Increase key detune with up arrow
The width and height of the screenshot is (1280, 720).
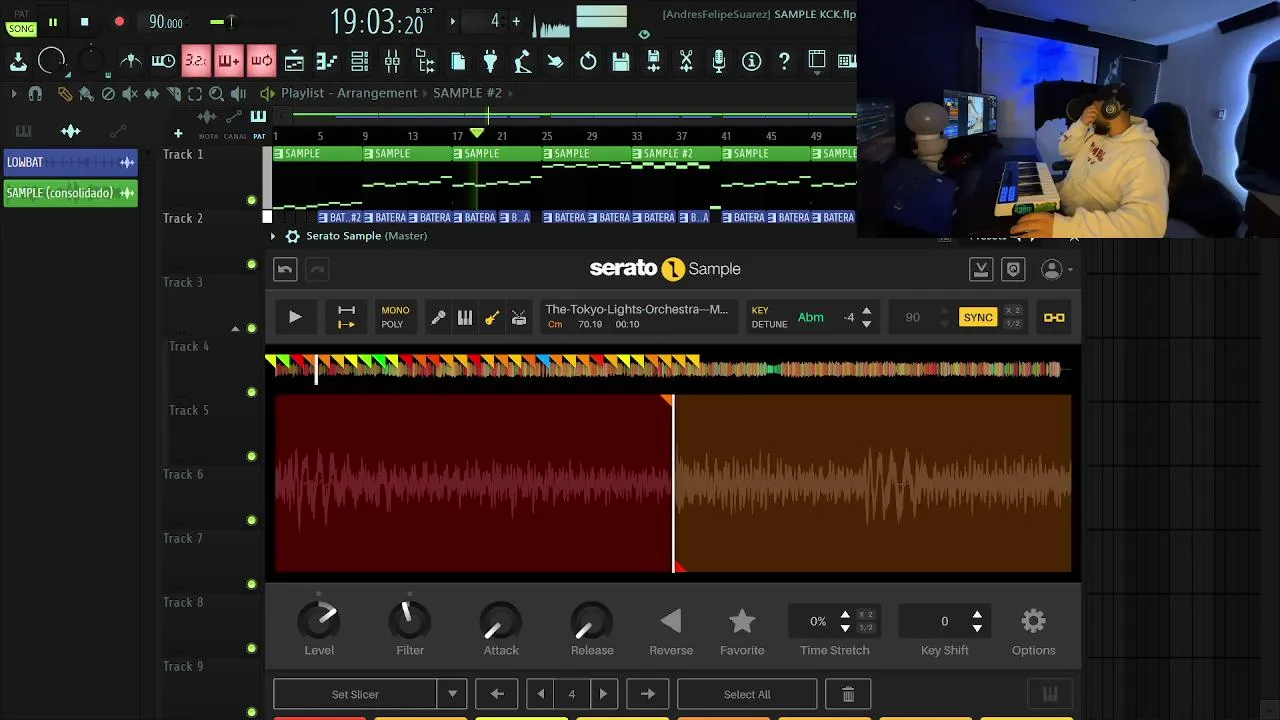pyautogui.click(x=866, y=311)
